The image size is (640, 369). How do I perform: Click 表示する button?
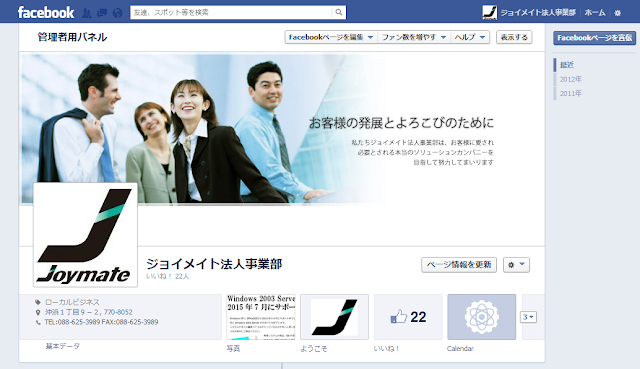(514, 37)
